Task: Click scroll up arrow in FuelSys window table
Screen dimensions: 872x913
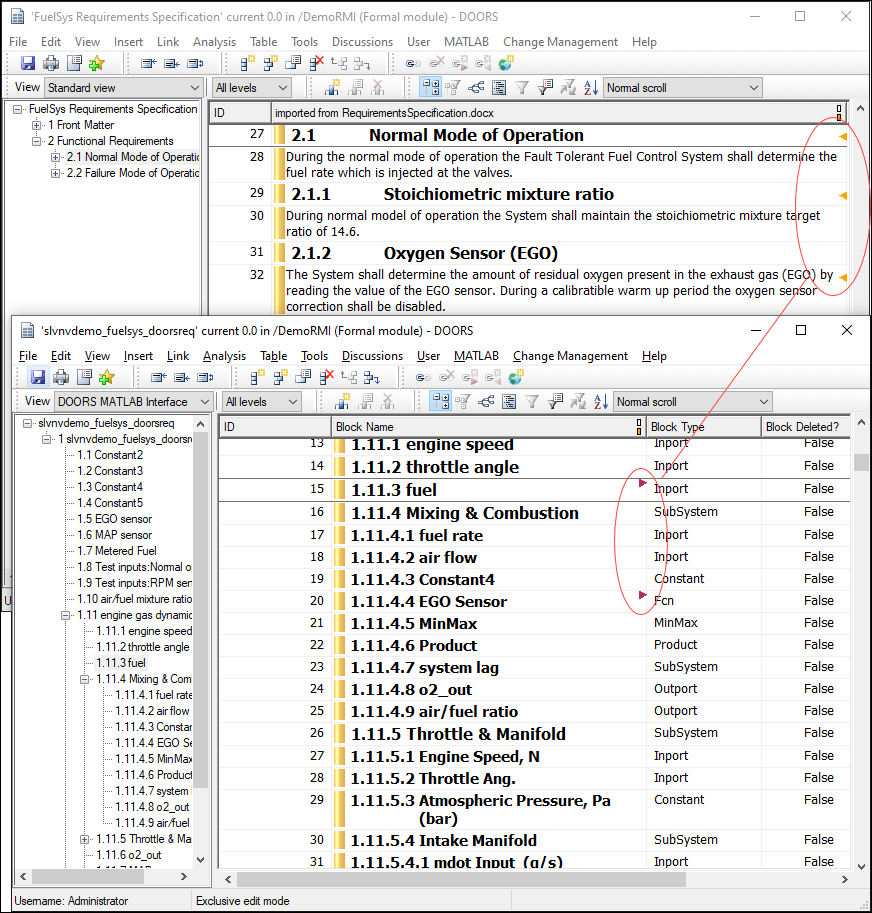Action: 860,108
